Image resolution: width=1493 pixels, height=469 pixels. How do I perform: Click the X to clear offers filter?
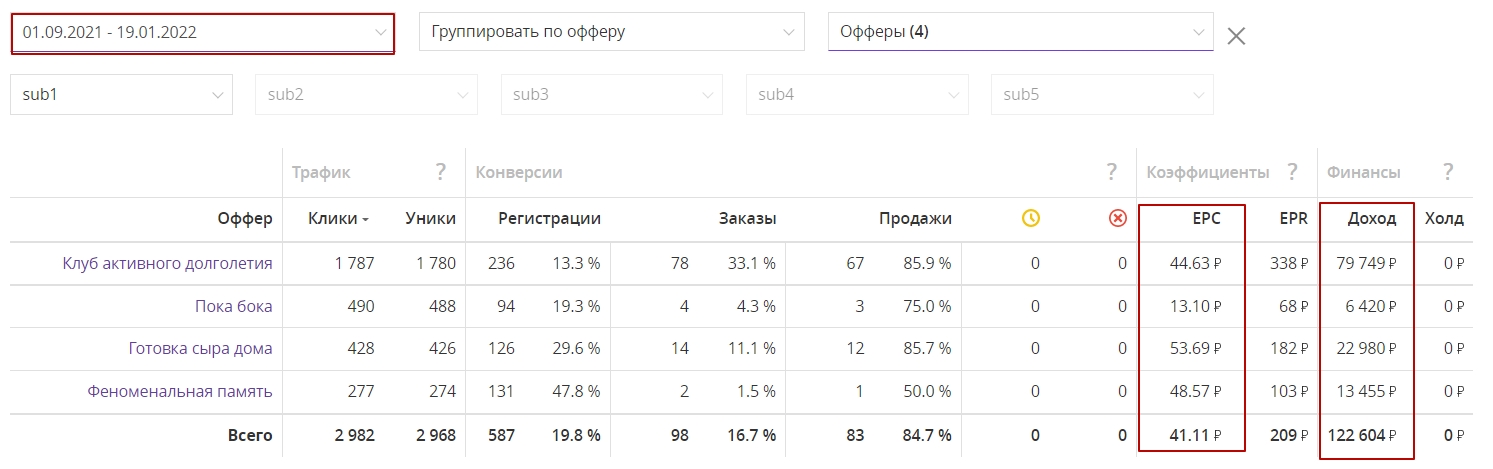1236,36
